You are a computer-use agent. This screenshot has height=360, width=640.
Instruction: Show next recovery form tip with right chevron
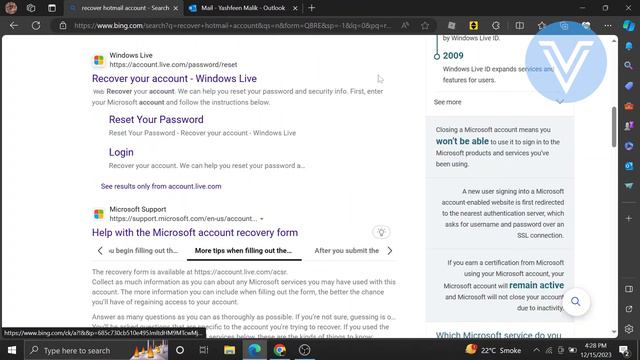pos(390,251)
